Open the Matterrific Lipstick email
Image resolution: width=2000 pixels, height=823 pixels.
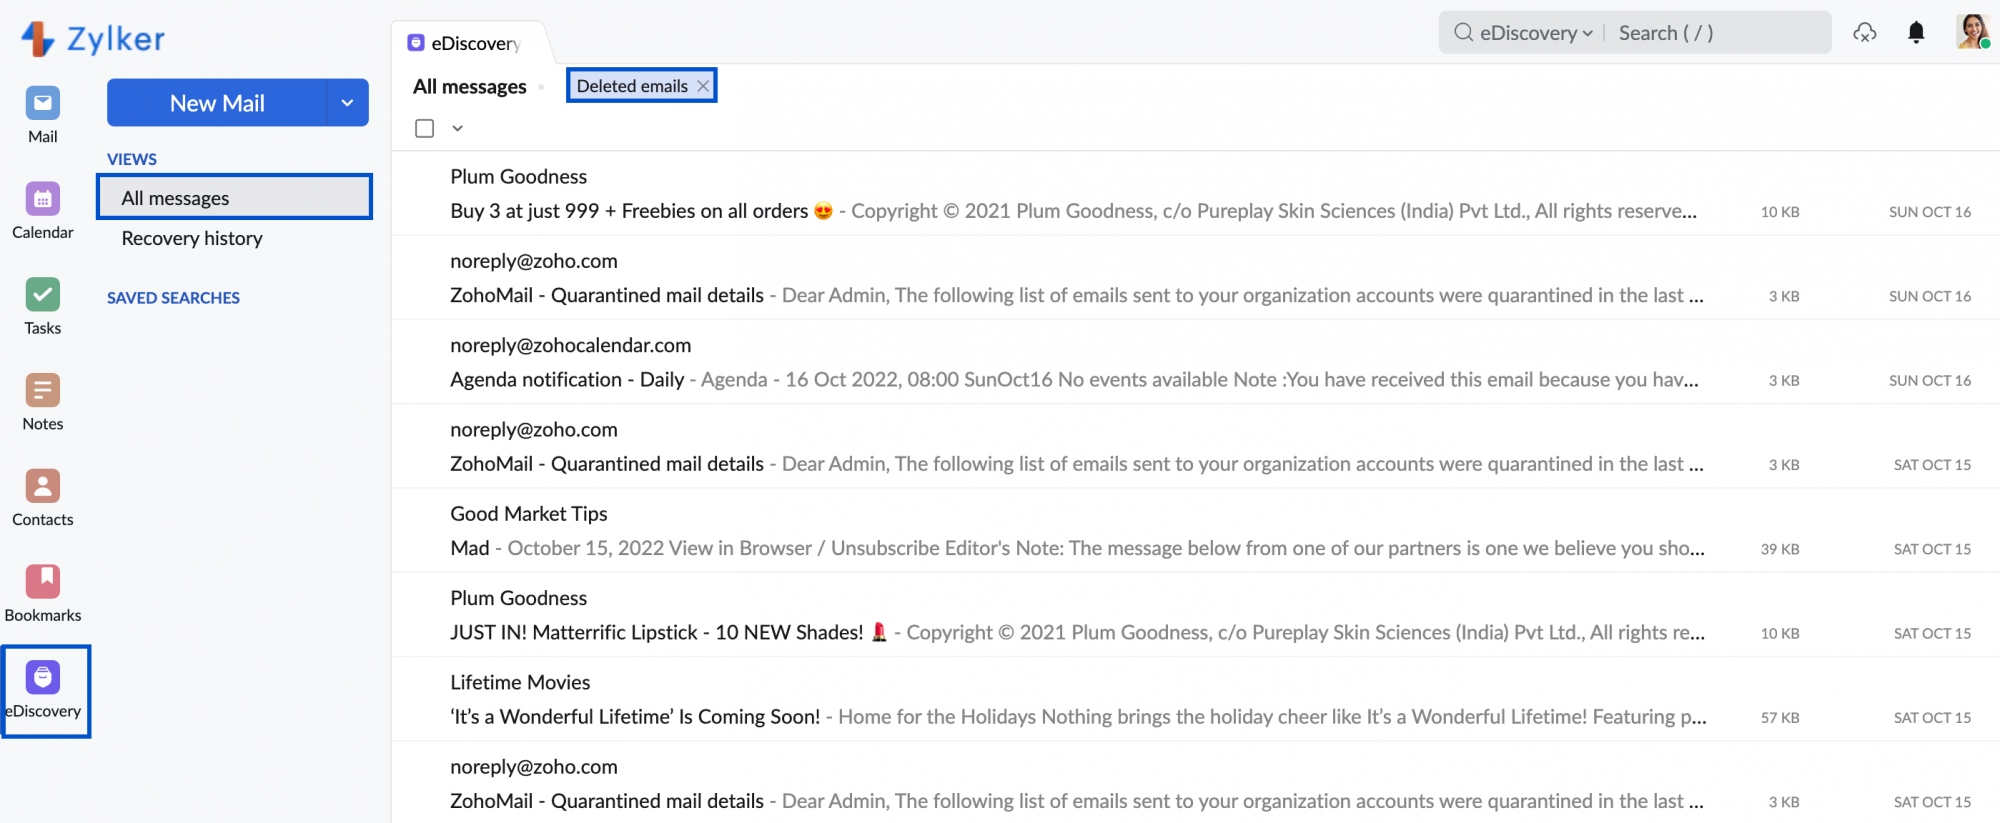(x=1195, y=615)
